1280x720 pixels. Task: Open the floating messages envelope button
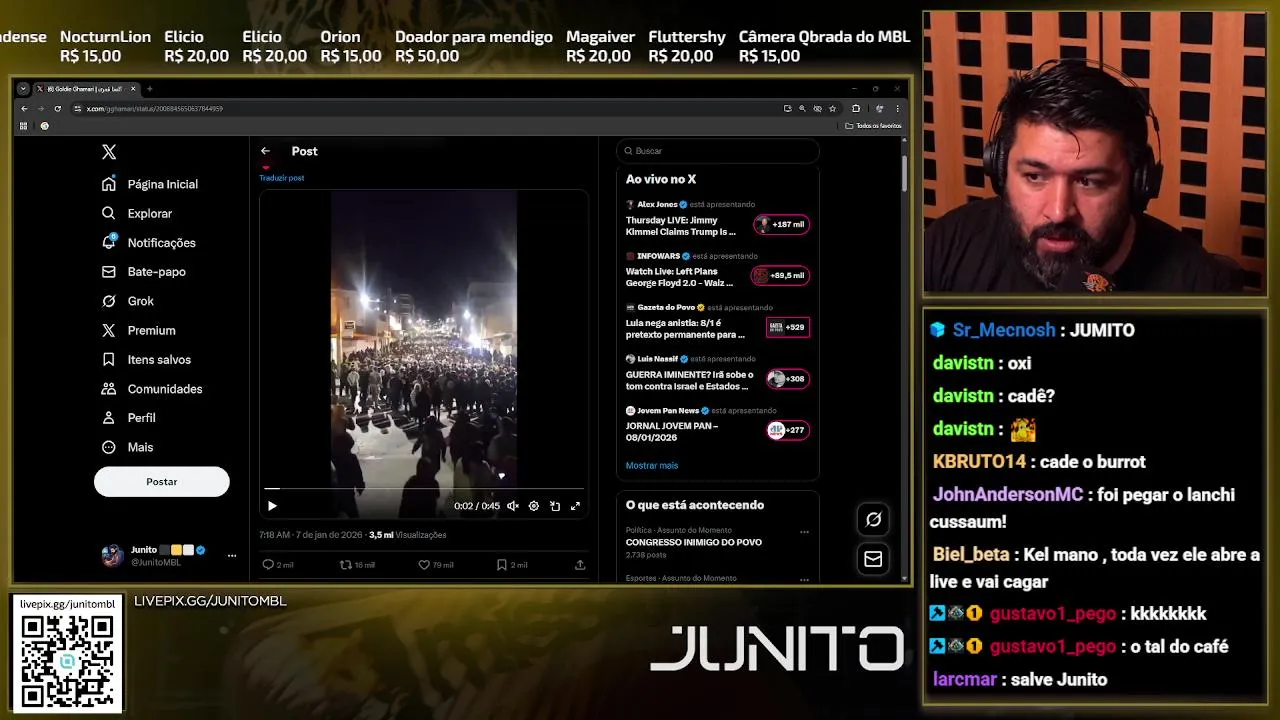tap(873, 559)
